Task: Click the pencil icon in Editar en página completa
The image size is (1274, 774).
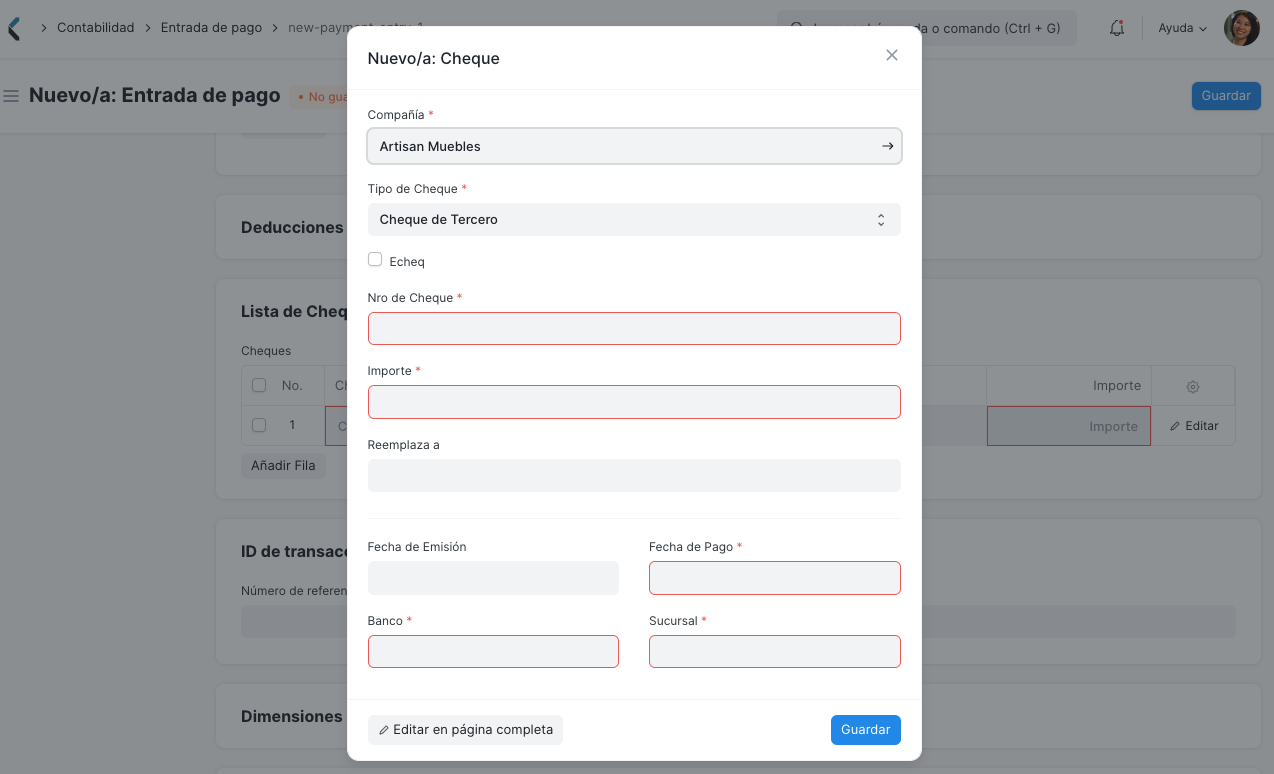Action: (384, 730)
